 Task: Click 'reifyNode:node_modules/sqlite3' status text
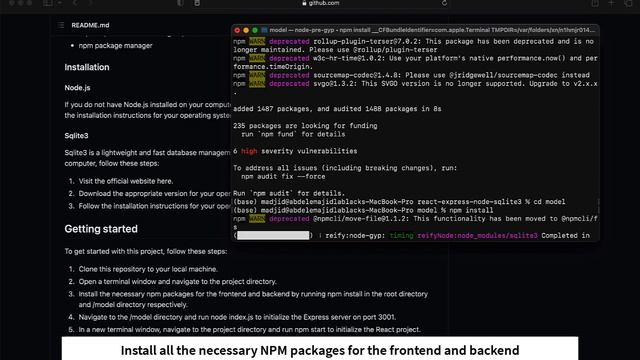tap(477, 236)
